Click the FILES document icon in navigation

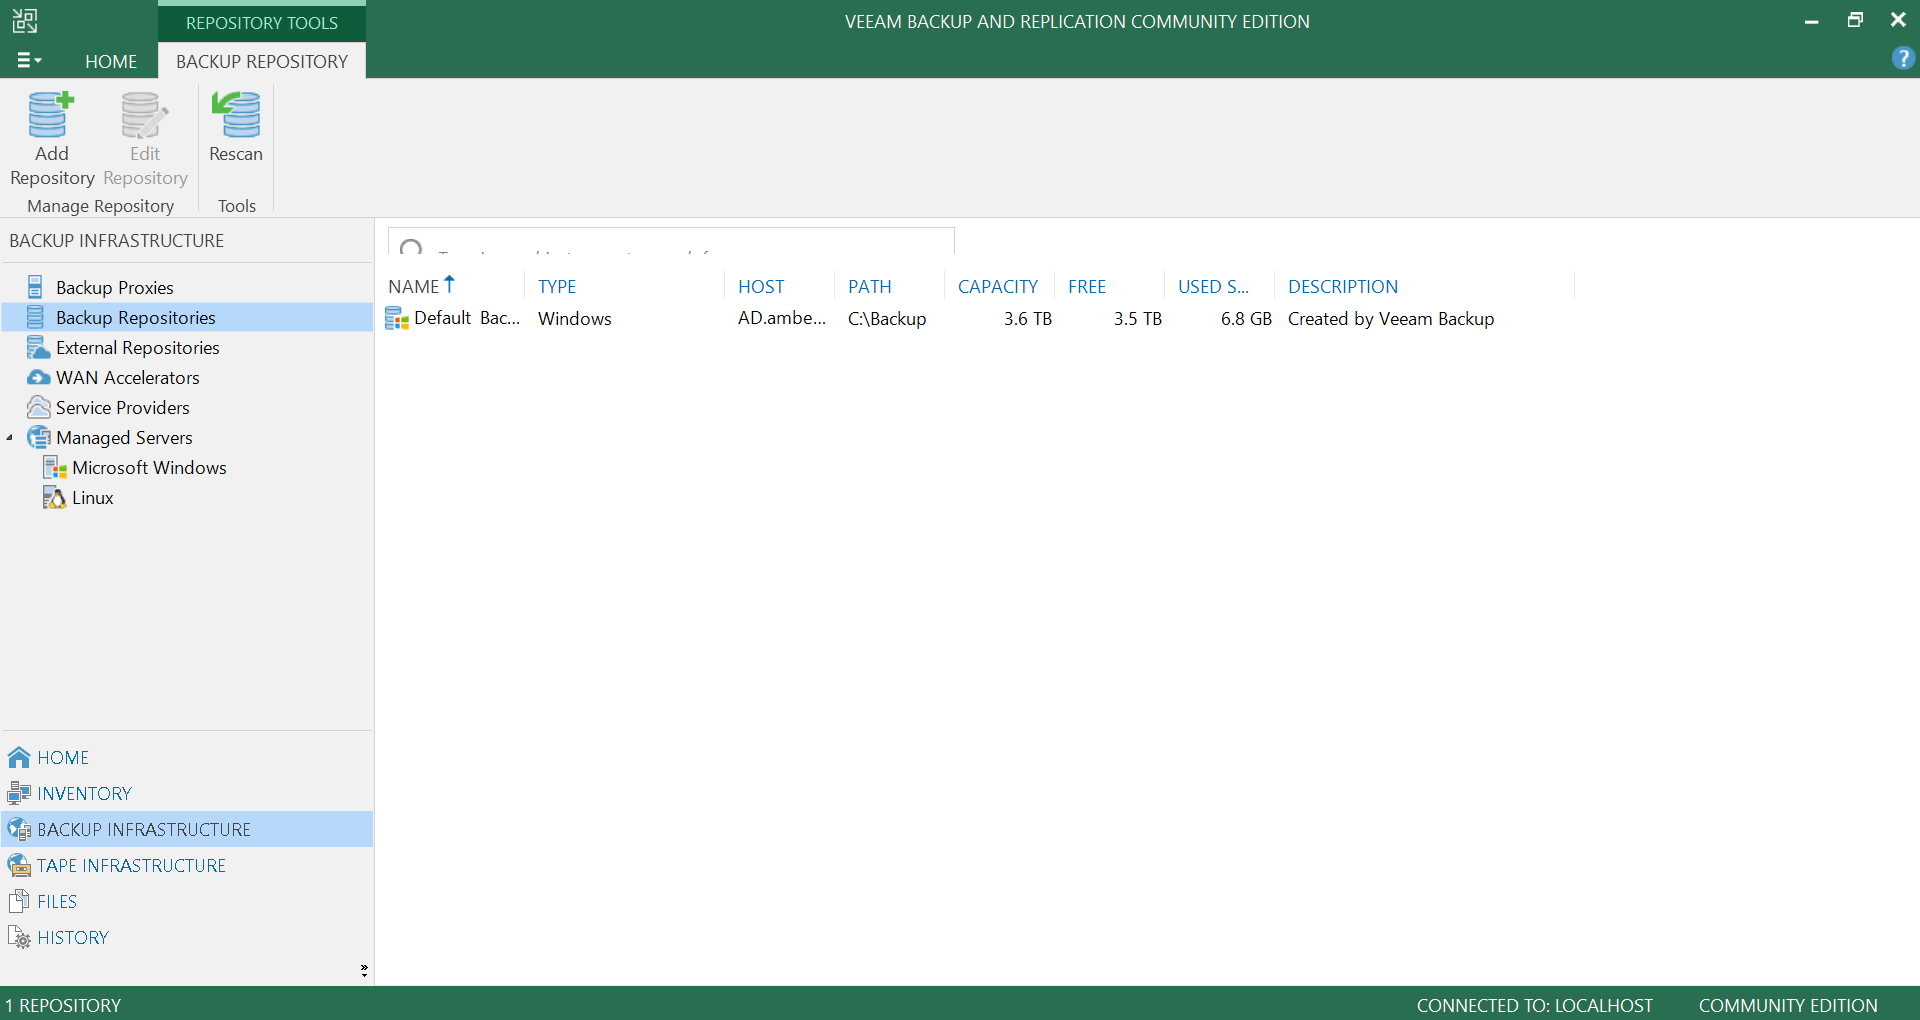pos(19,901)
